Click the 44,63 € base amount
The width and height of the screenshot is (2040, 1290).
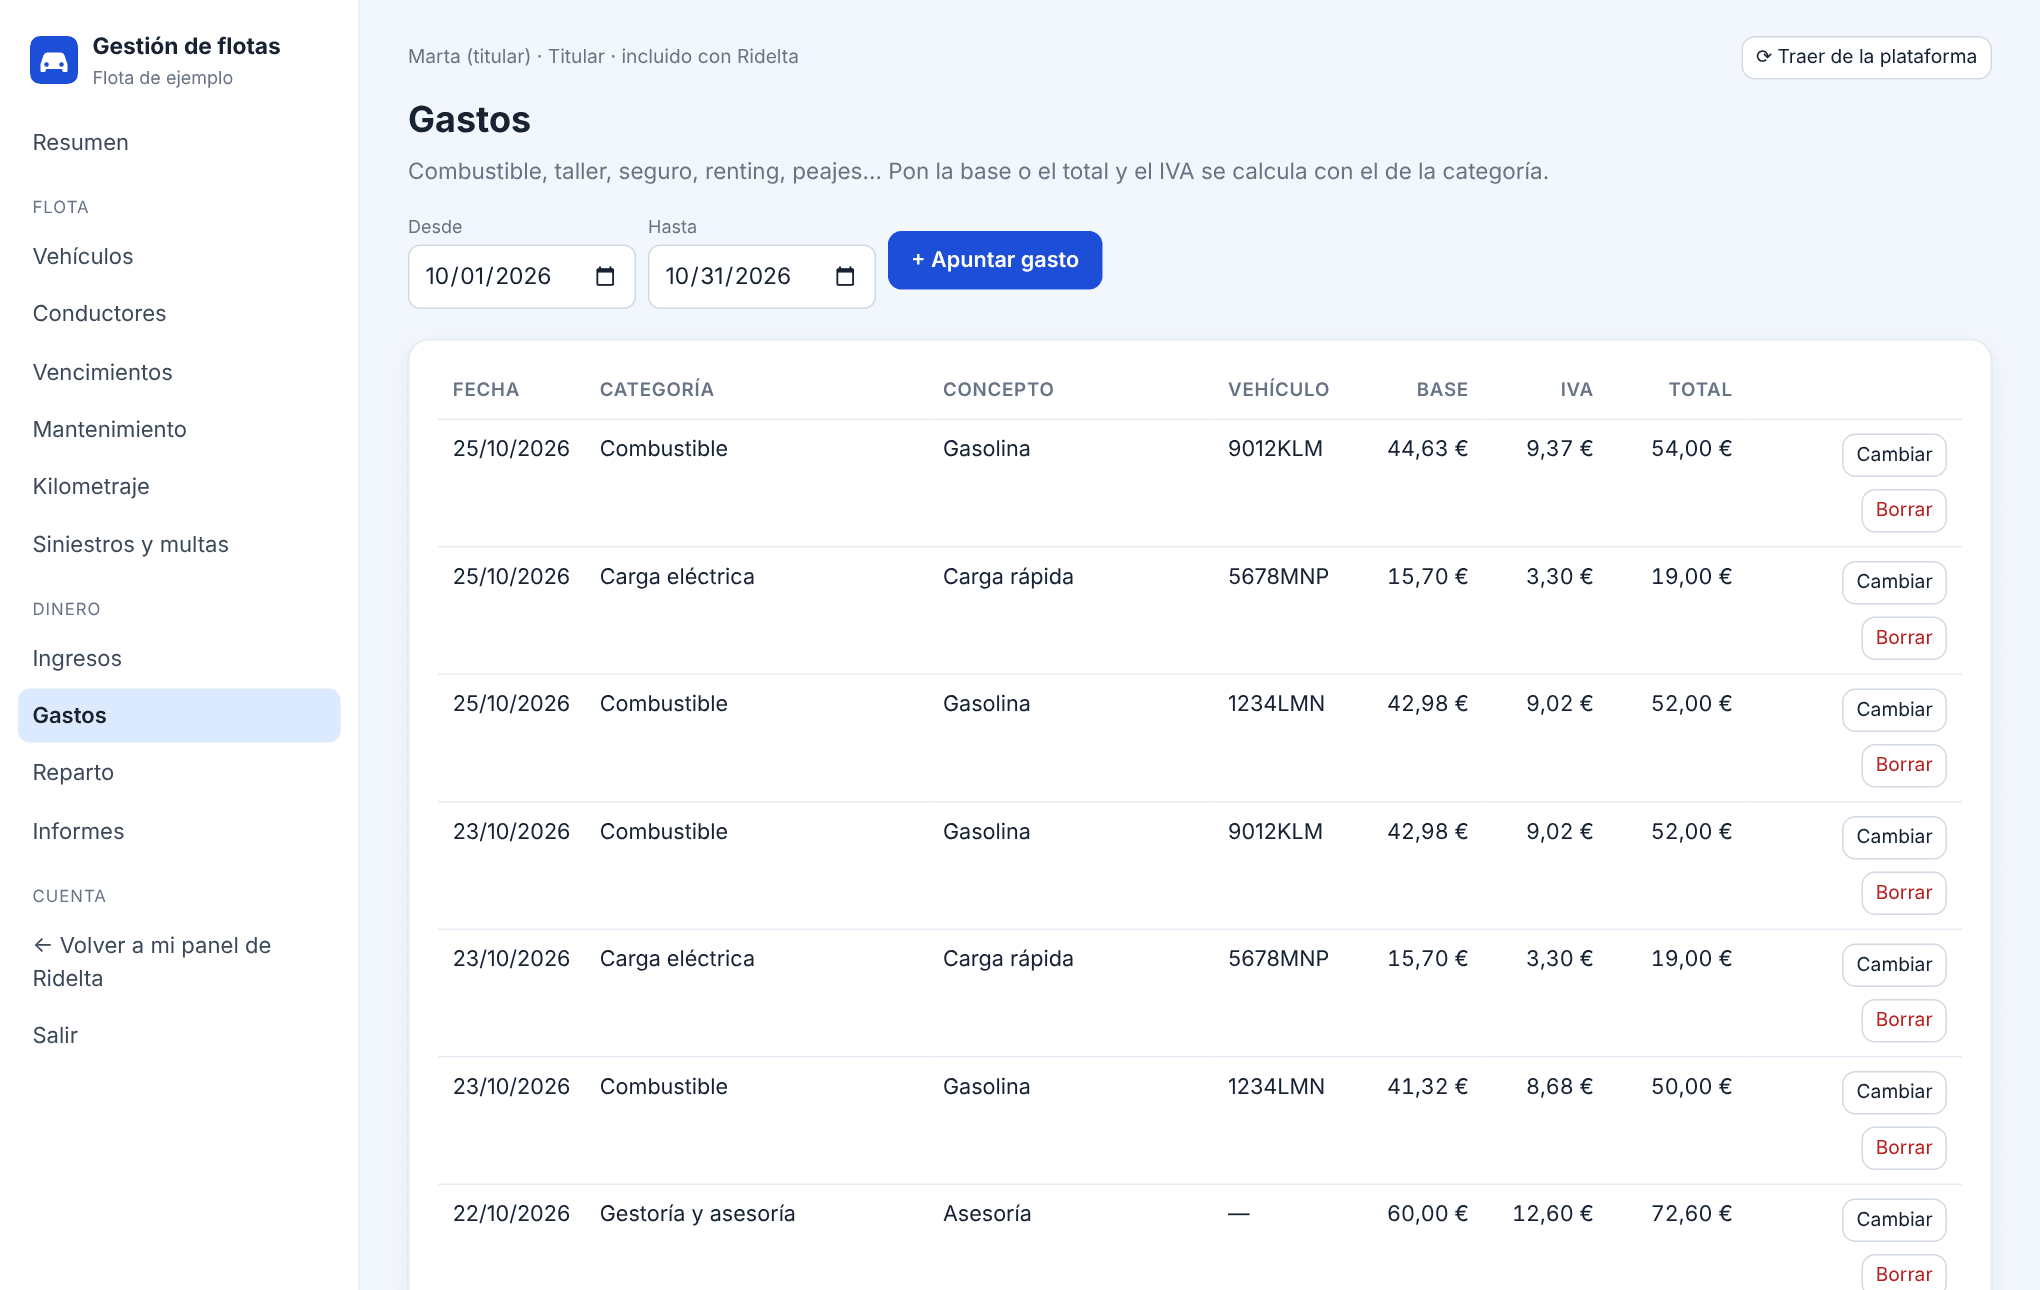point(1427,449)
